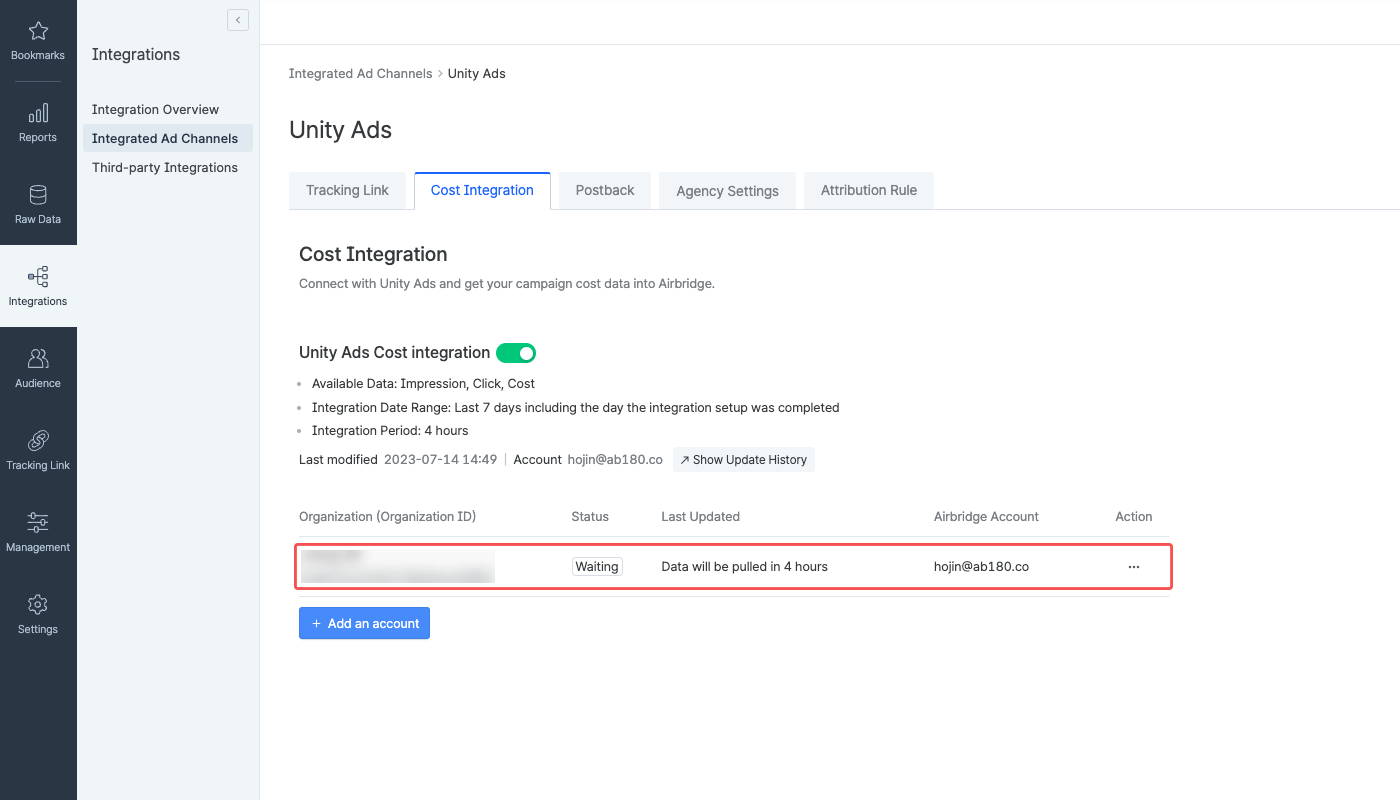Switch to the Attribution Rule tab
The height and width of the screenshot is (800, 1400).
(868, 190)
